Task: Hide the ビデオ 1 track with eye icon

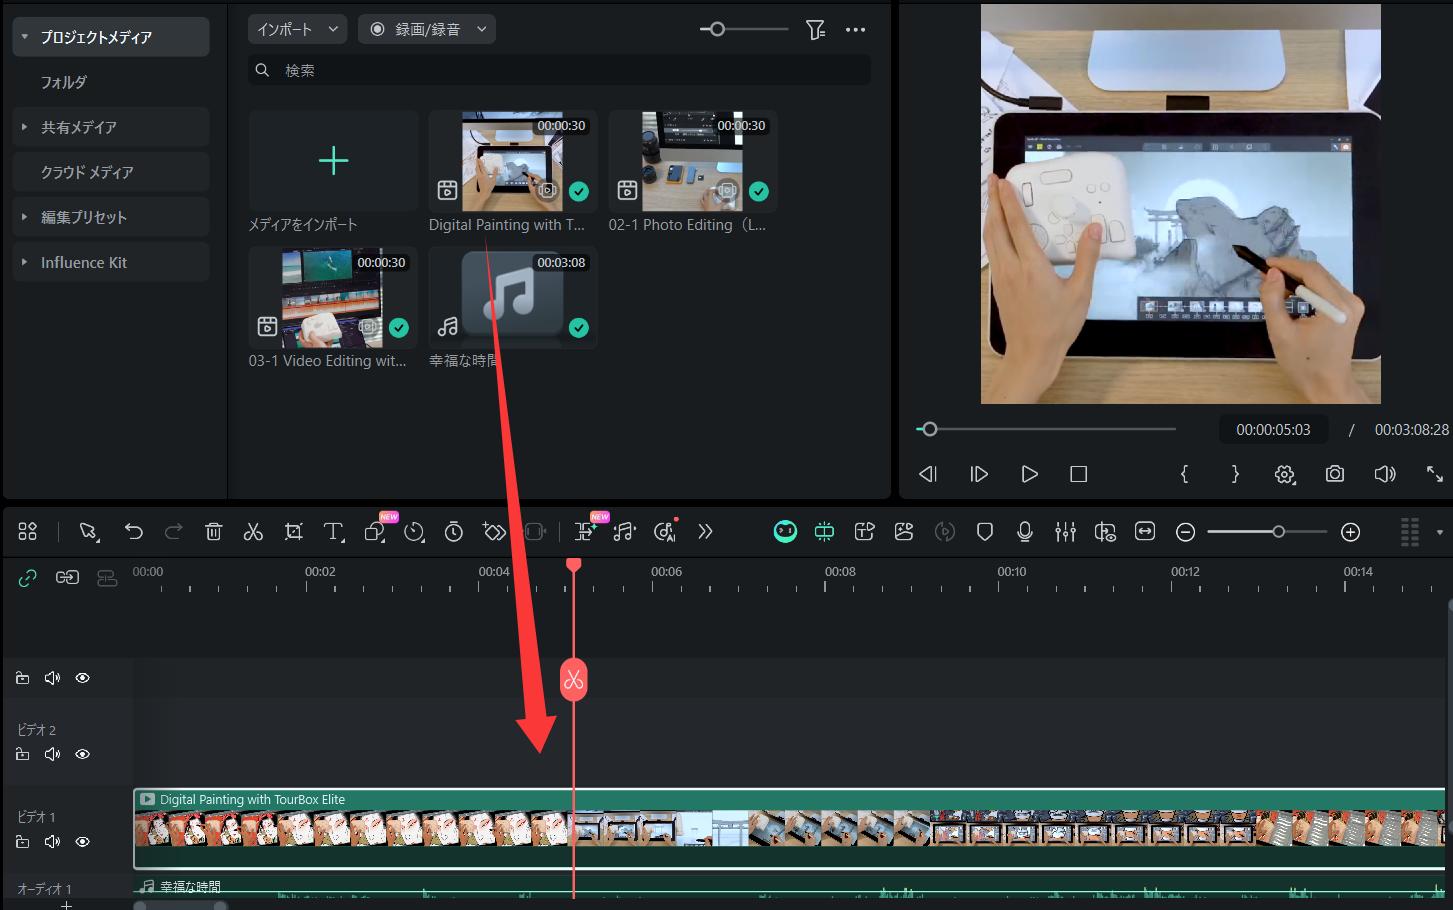Action: pos(83,842)
